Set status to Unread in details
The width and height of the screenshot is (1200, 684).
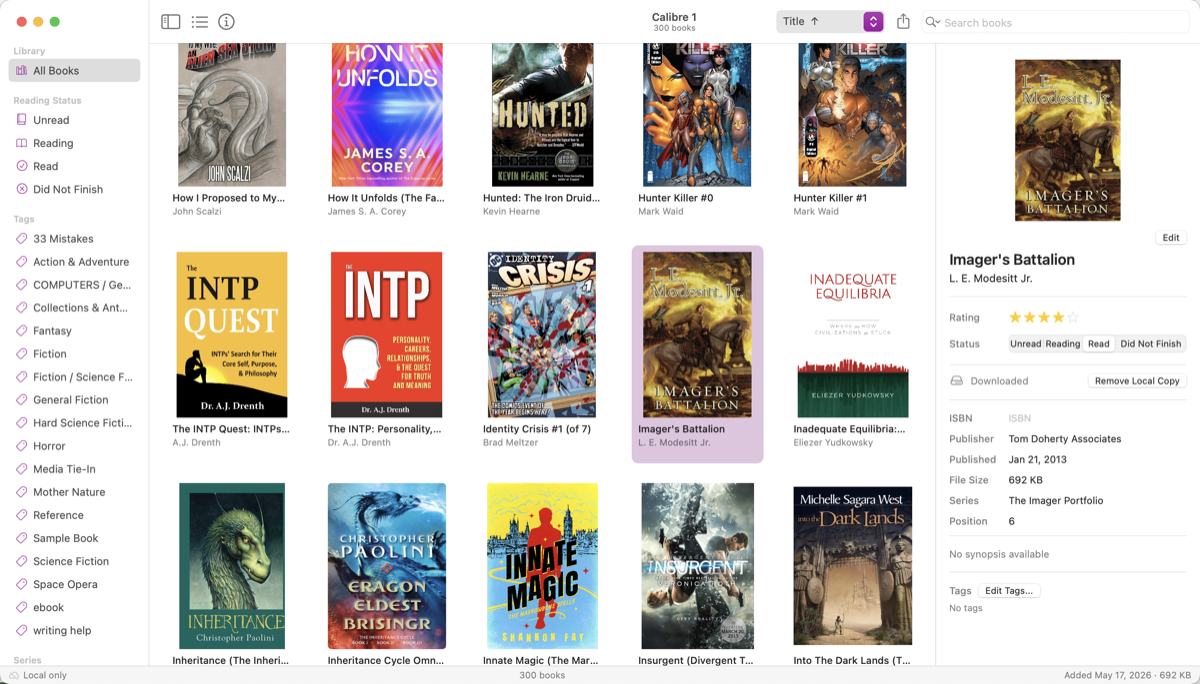tap(1025, 344)
